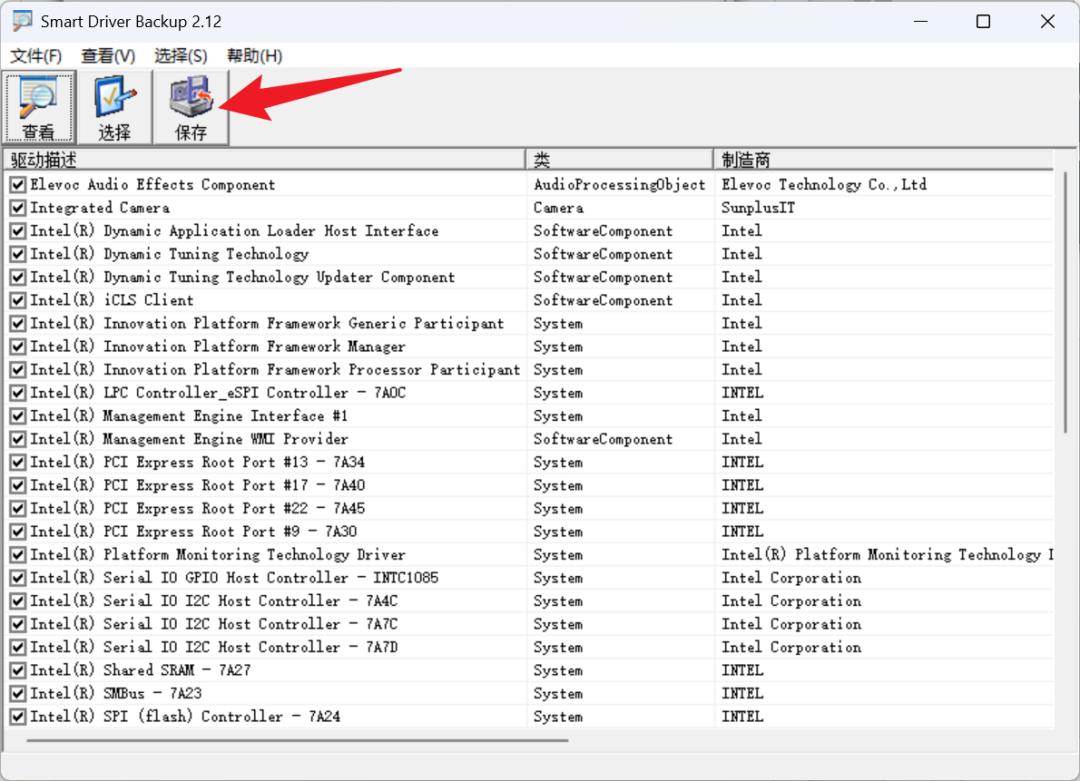The image size is (1080, 781).
Task: Sort by 制造商 column header
Action: 883,160
